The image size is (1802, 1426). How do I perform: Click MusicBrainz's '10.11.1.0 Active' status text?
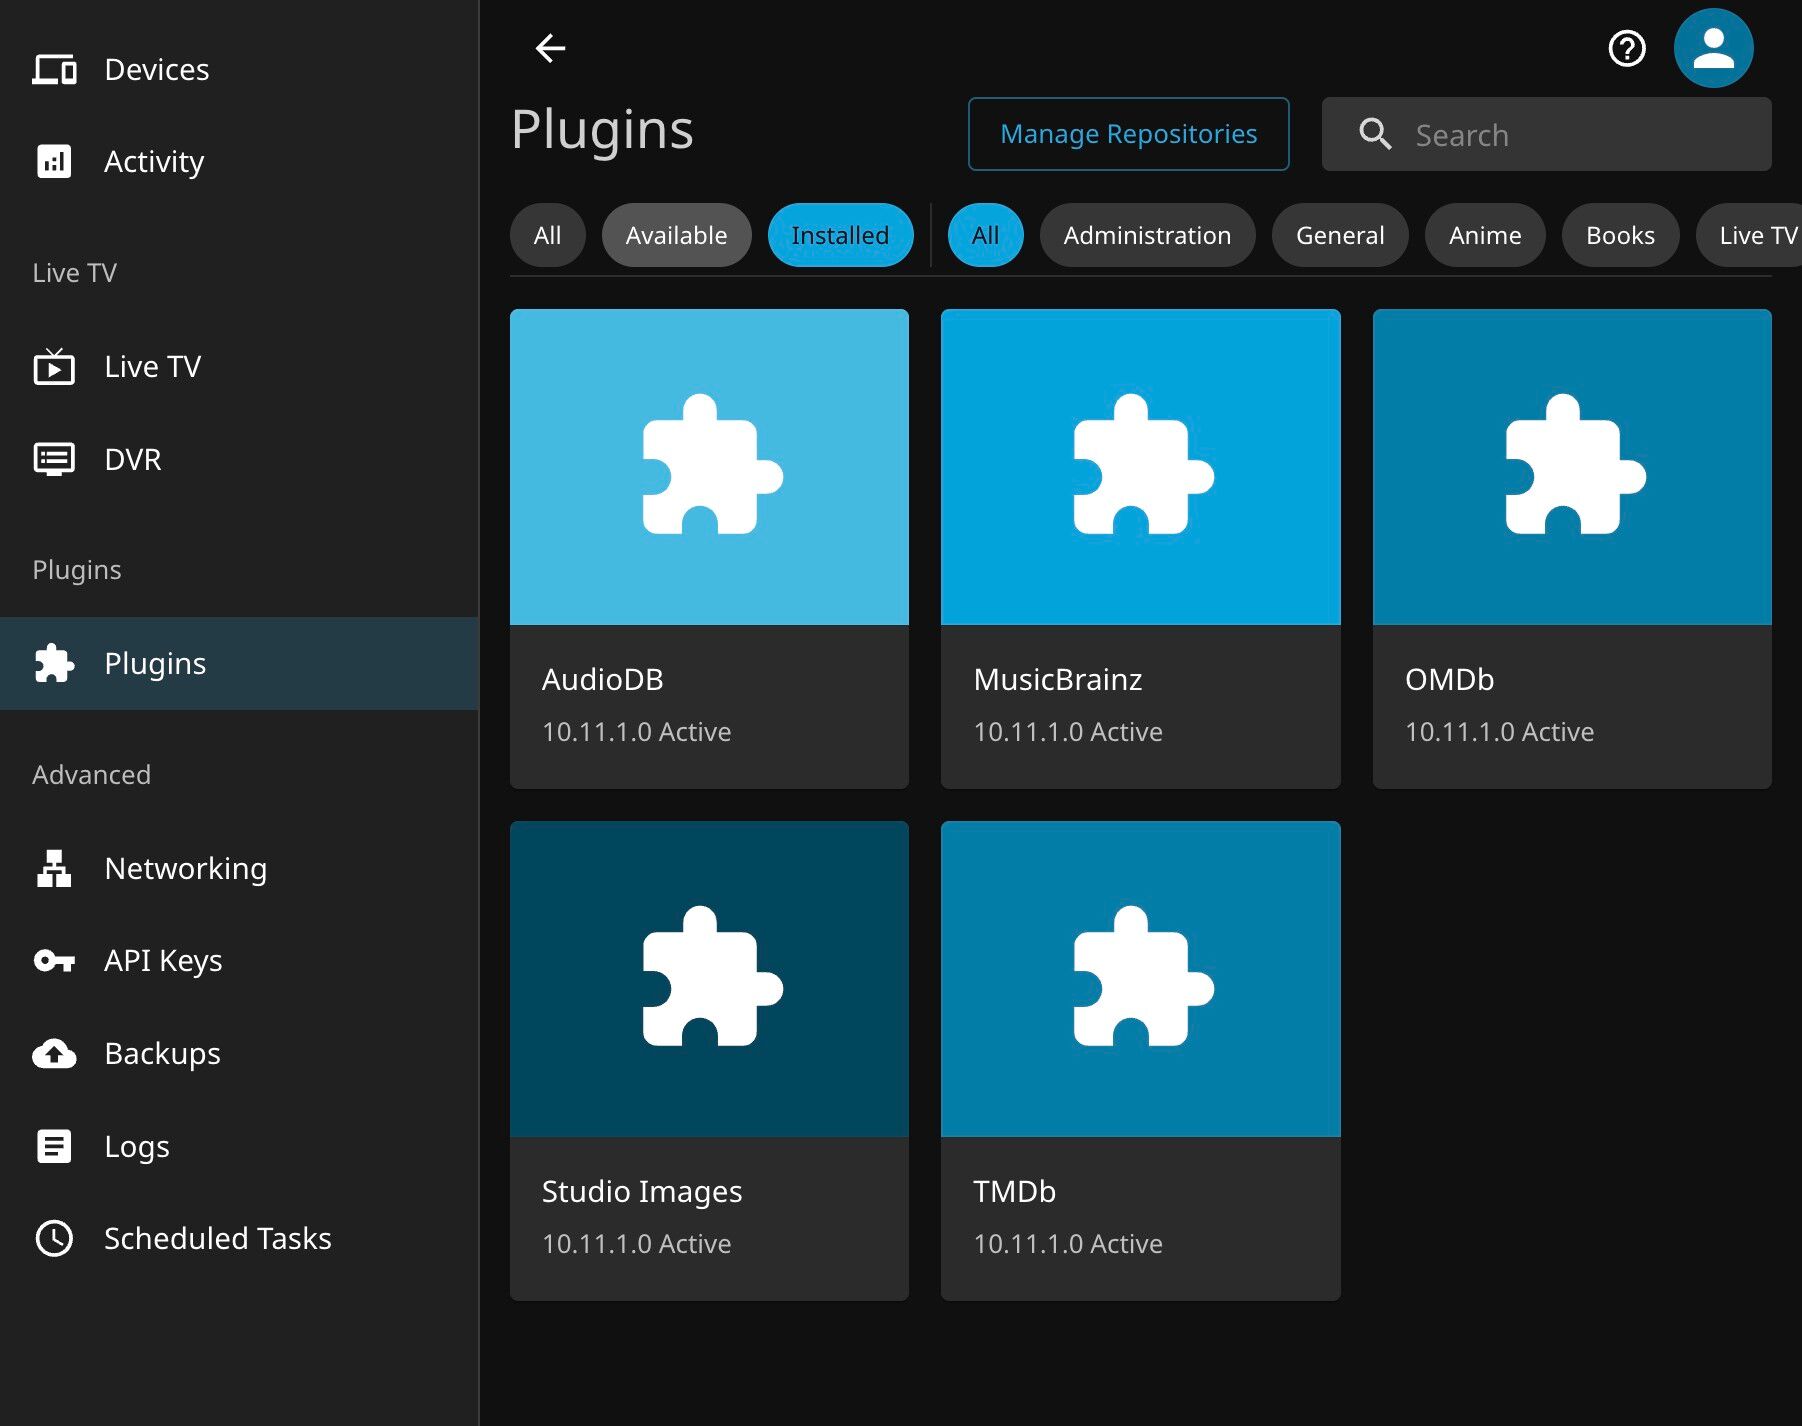(x=1068, y=732)
